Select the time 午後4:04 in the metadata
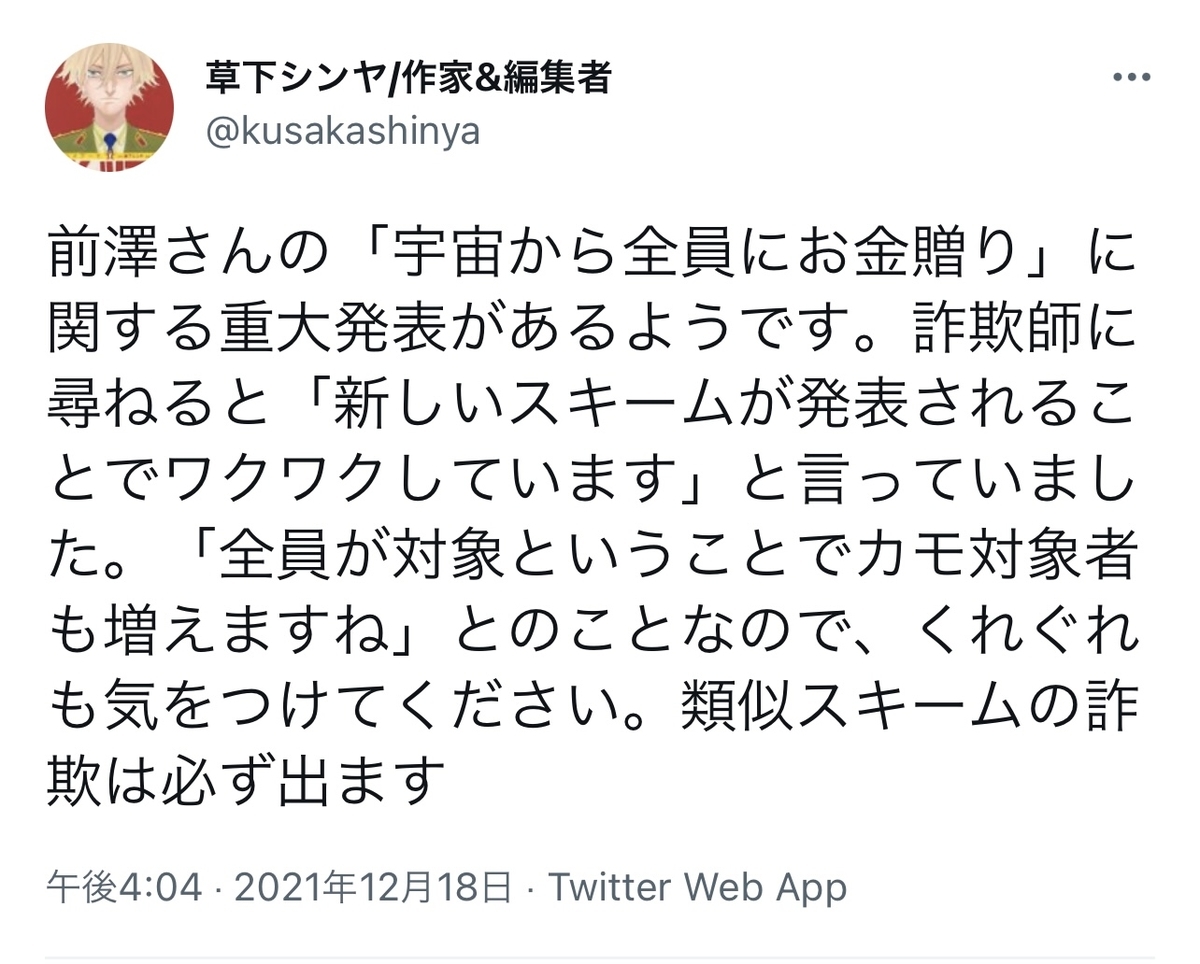The width and height of the screenshot is (1200, 964). click(x=120, y=886)
